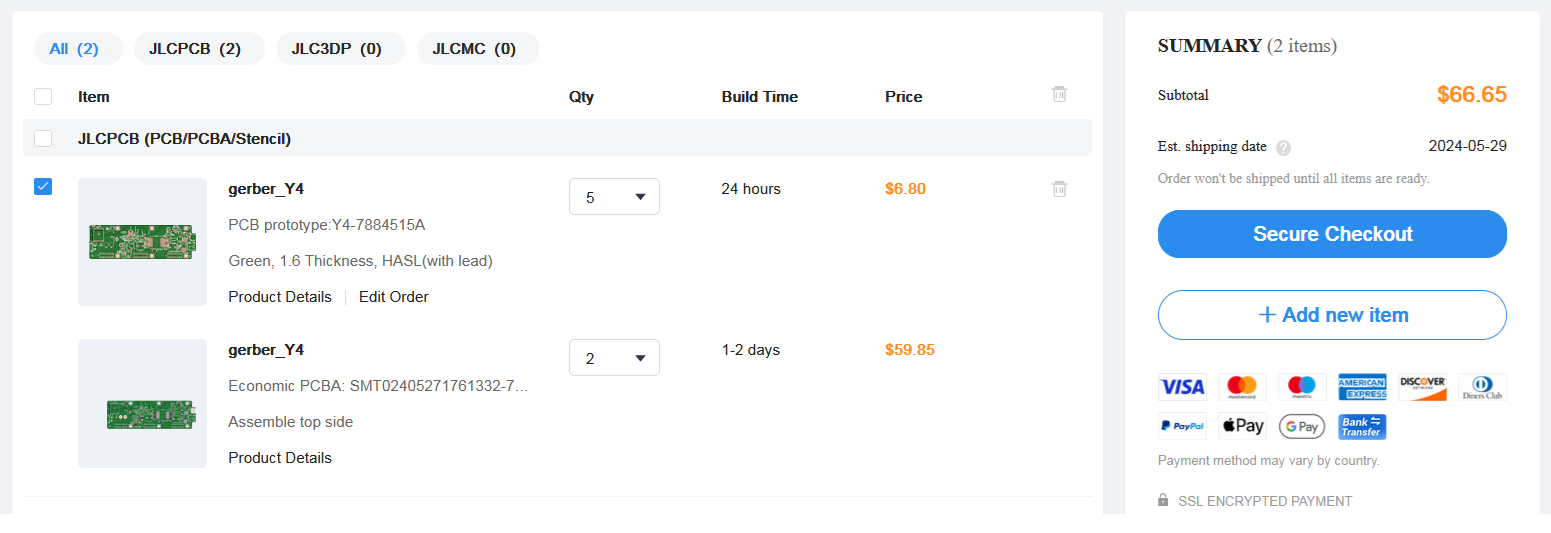Select the VISA payment logo
The height and width of the screenshot is (533, 1551).
point(1182,387)
